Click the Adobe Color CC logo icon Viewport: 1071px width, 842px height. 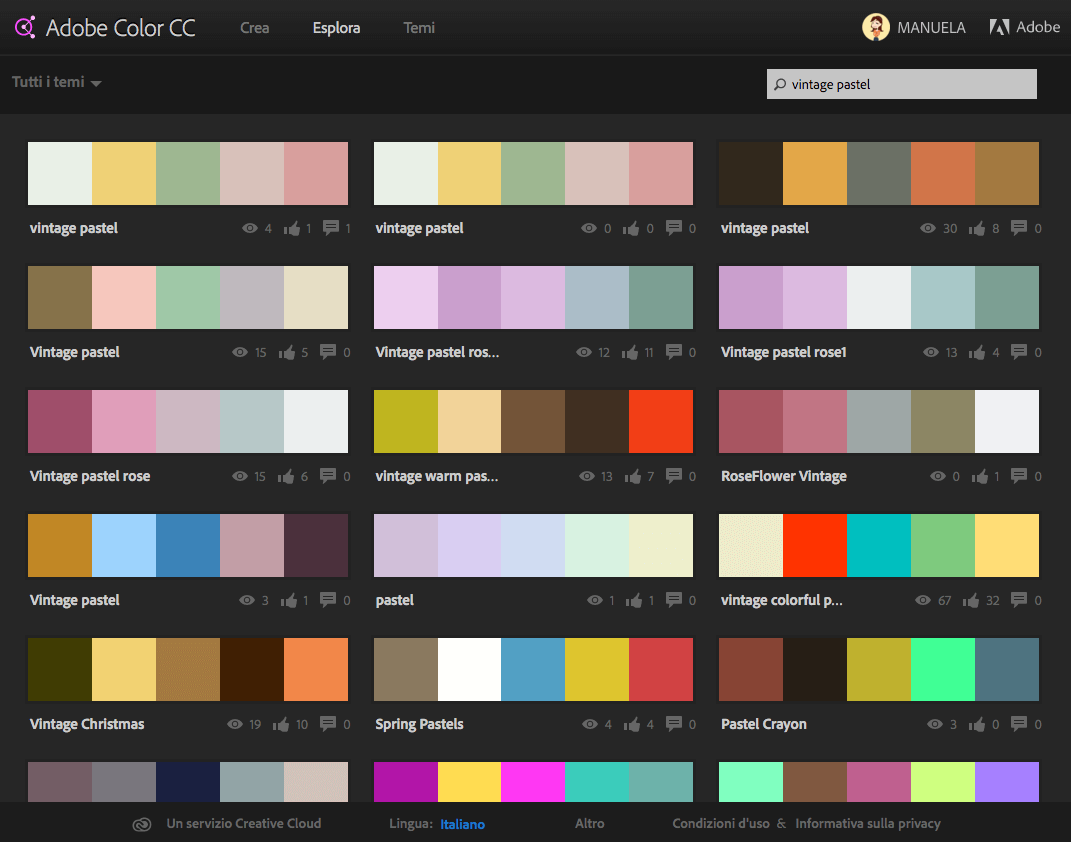point(26,27)
